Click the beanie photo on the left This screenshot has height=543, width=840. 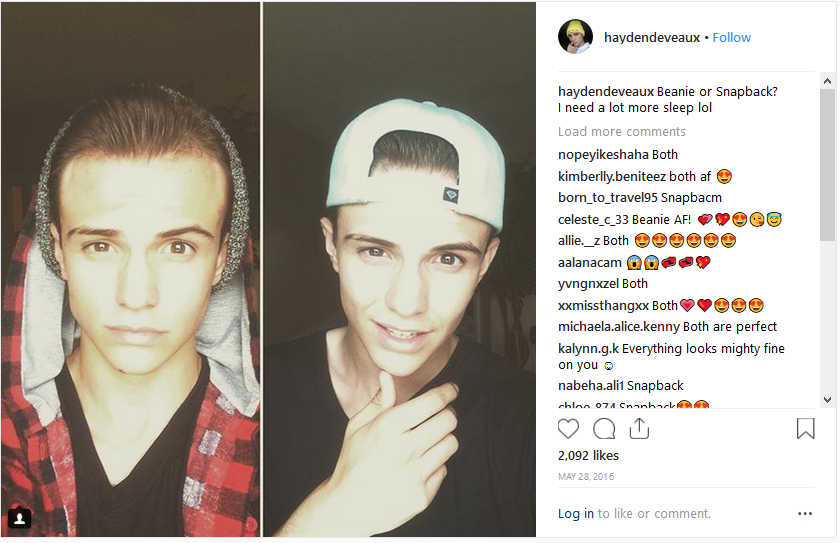(130, 270)
